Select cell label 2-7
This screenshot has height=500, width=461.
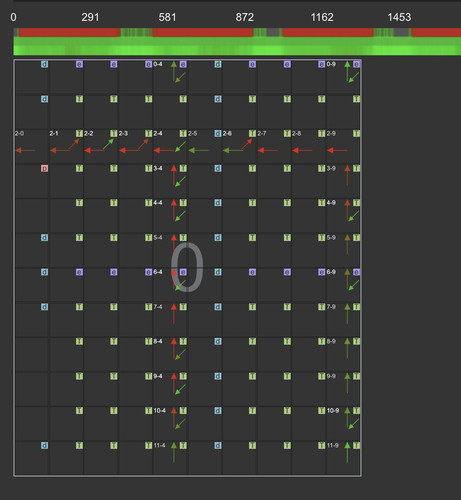pos(262,134)
